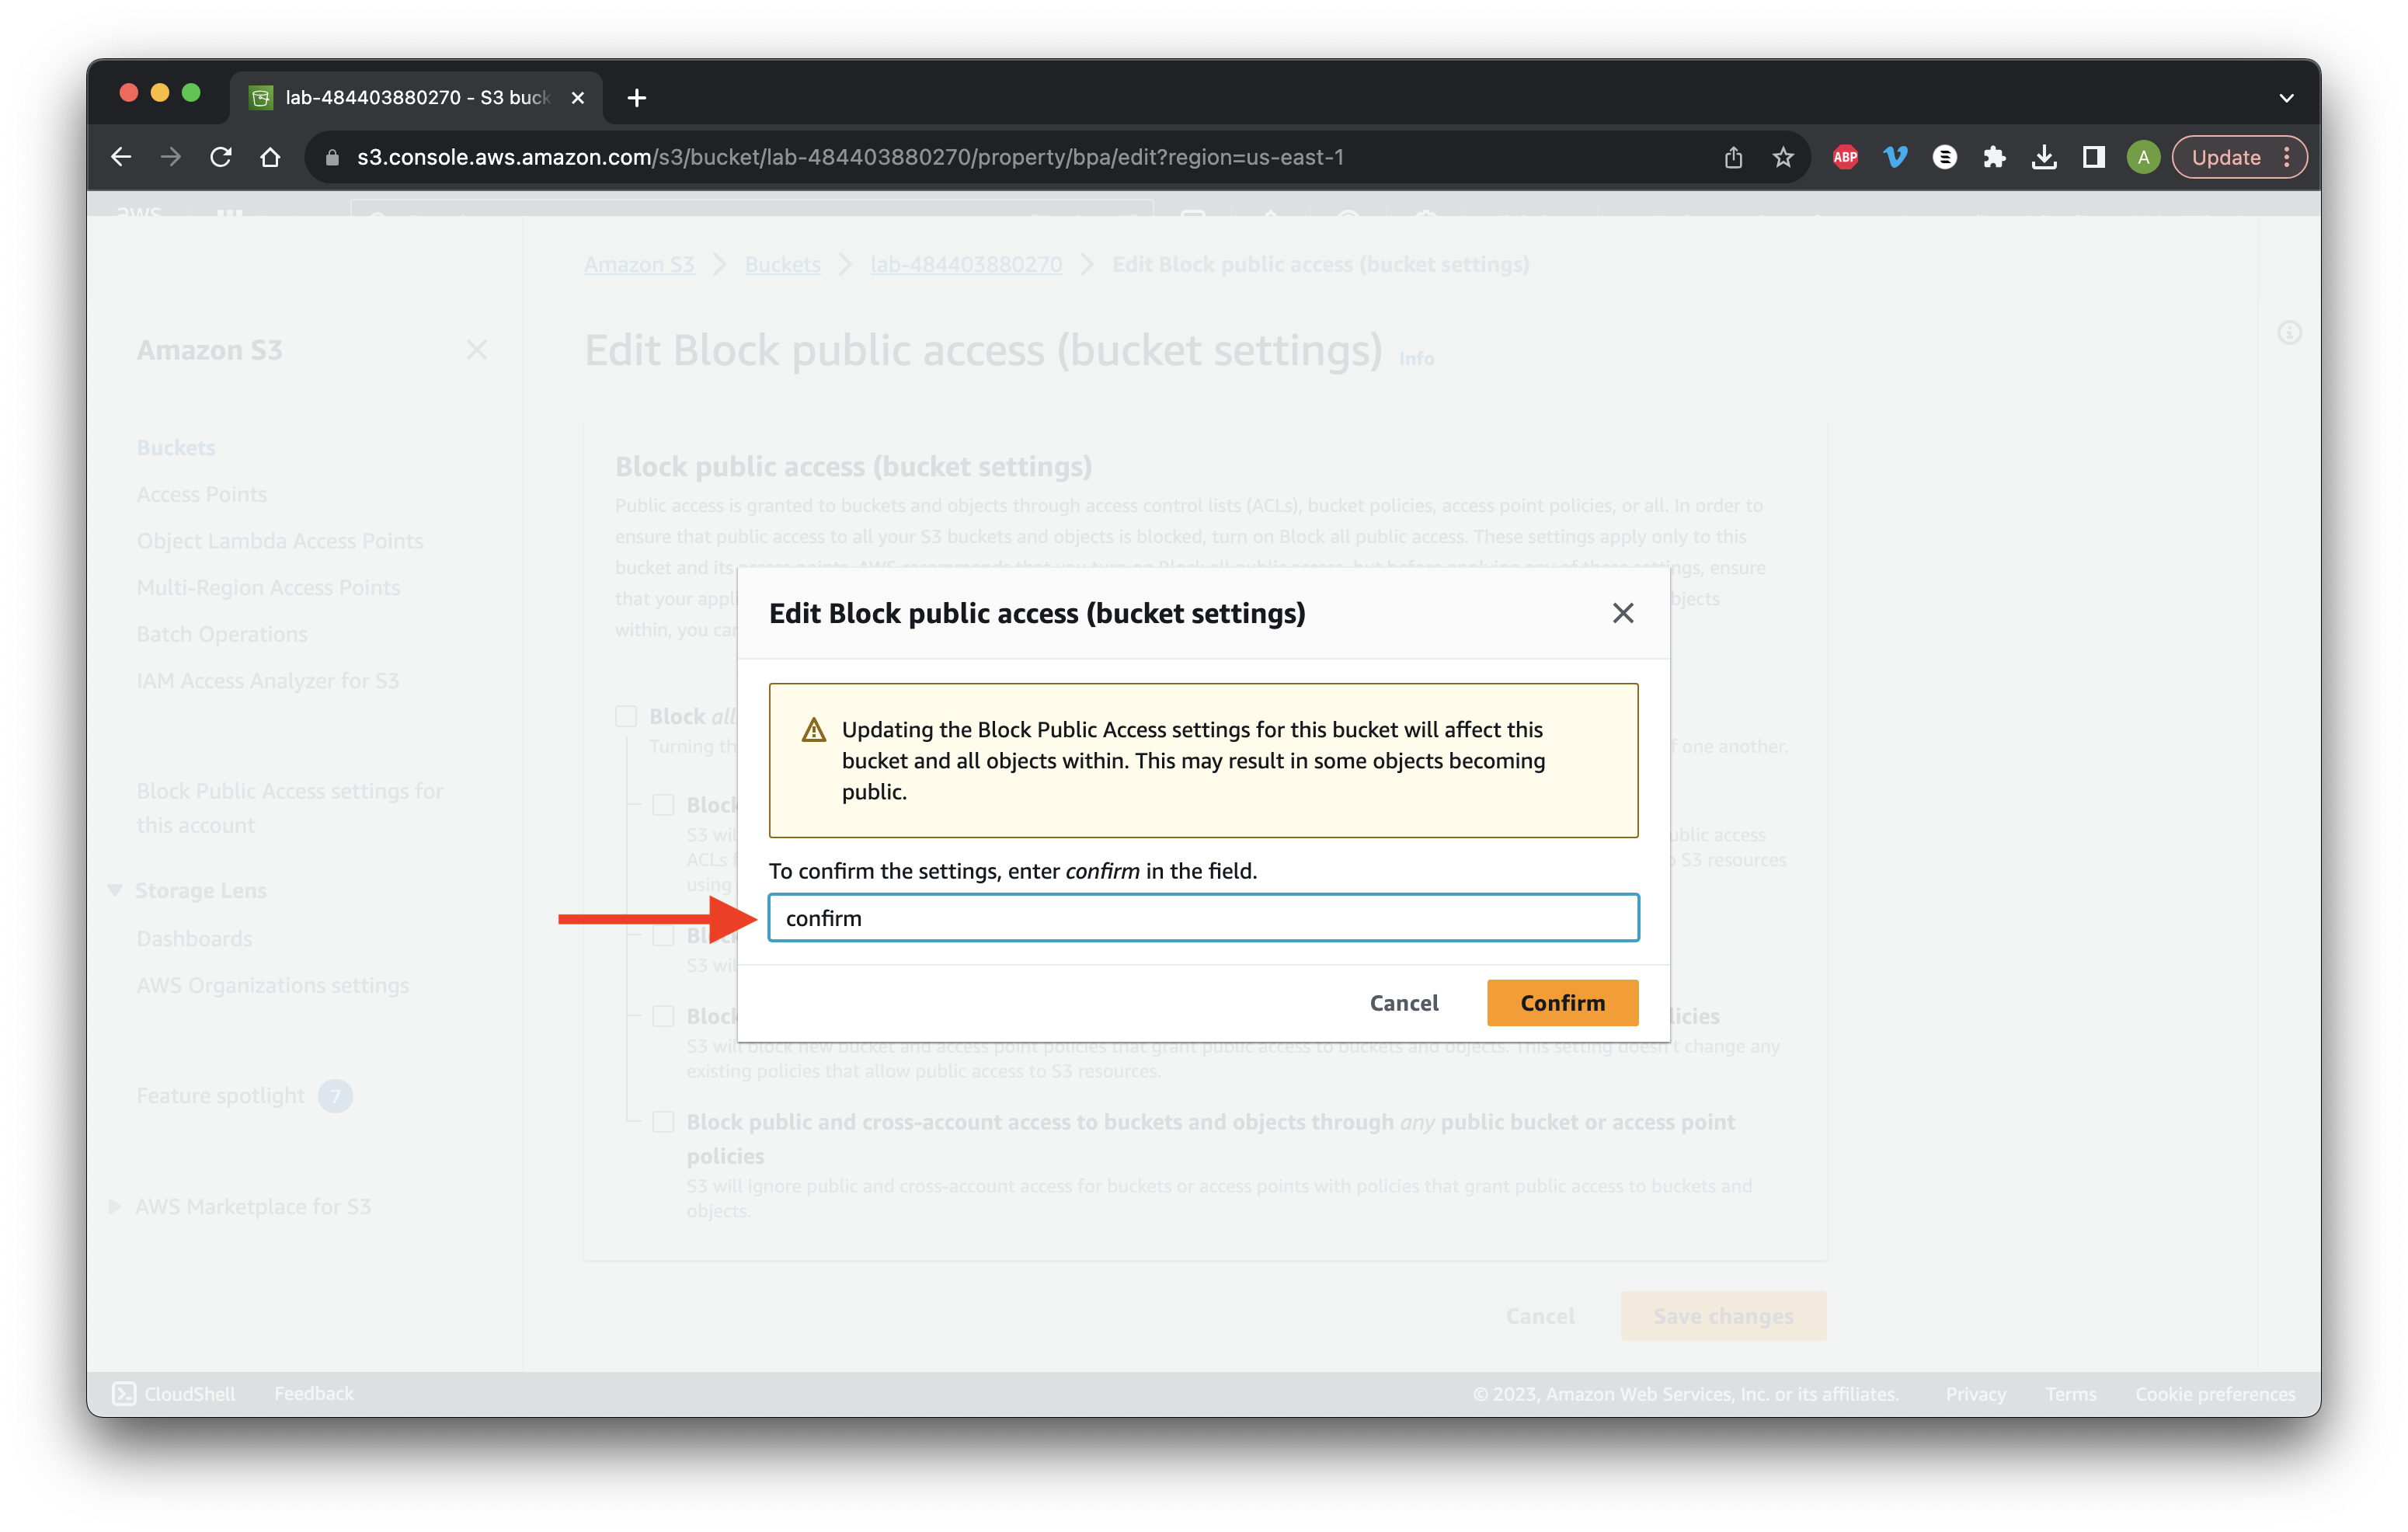Open the info panel icon at right edge
The width and height of the screenshot is (2408, 1532).
tap(2289, 333)
